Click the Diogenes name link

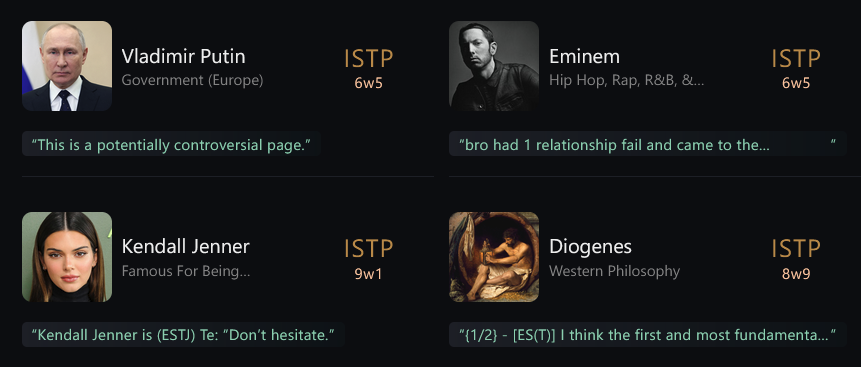[x=590, y=246]
